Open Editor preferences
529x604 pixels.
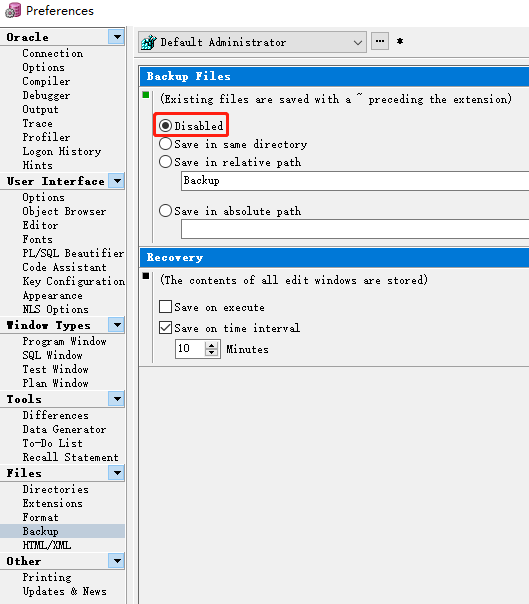pos(40,225)
